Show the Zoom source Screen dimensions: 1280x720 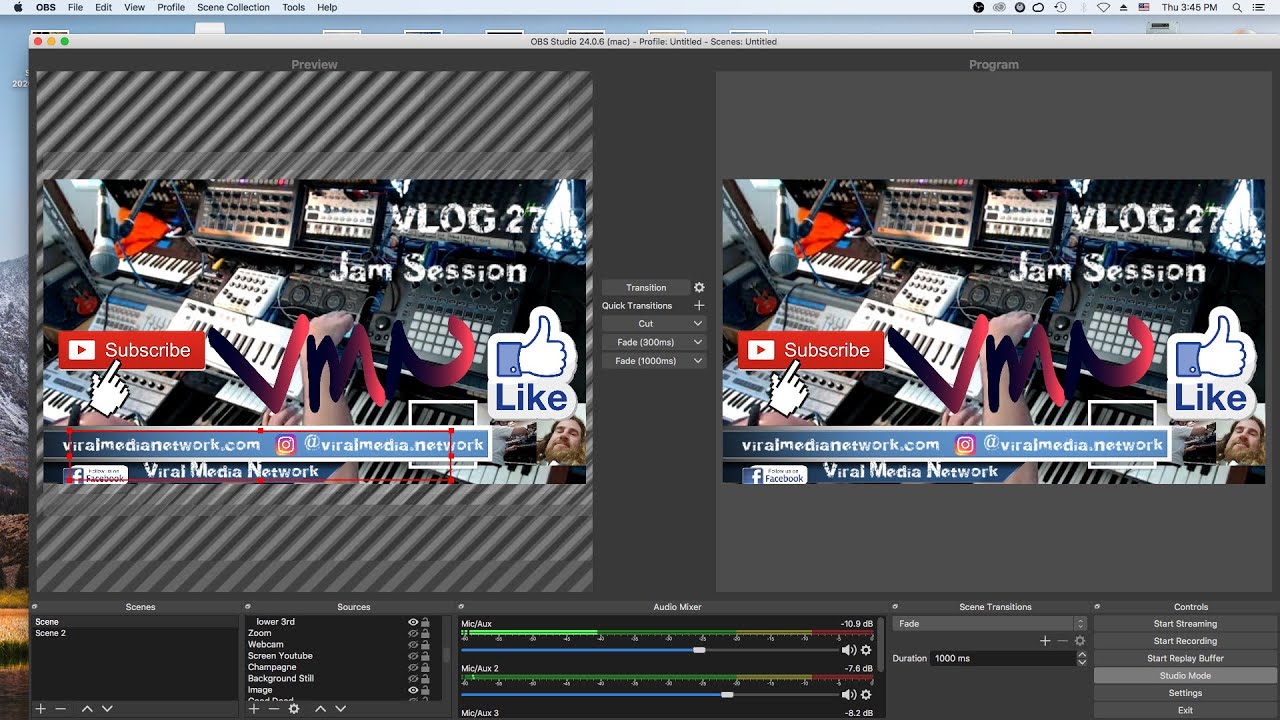[412, 633]
